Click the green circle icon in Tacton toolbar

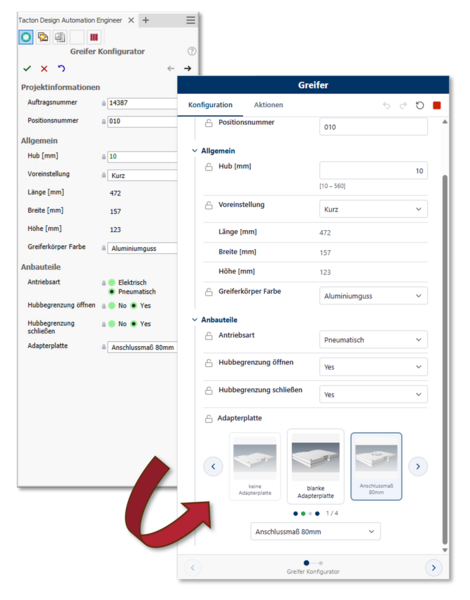26,37
